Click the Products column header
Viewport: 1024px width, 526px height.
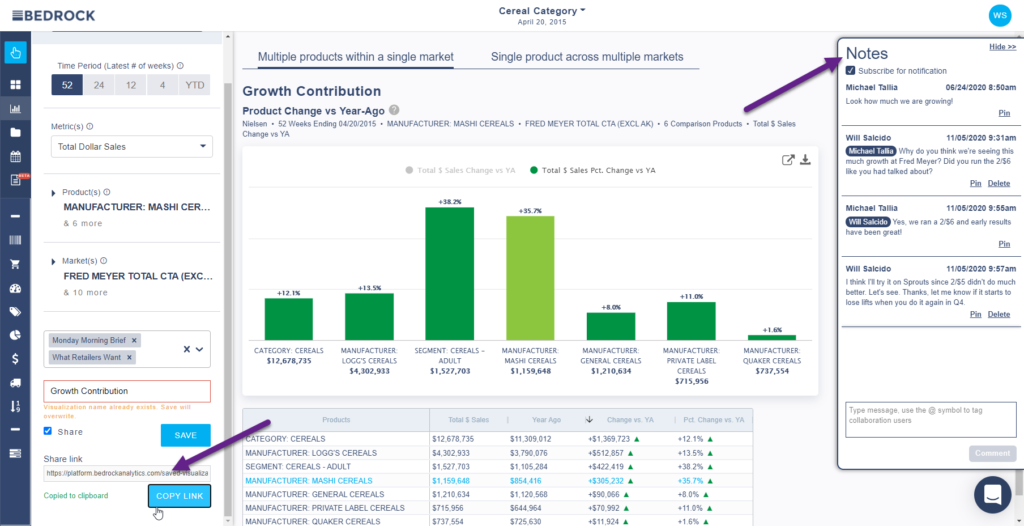tap(336, 420)
